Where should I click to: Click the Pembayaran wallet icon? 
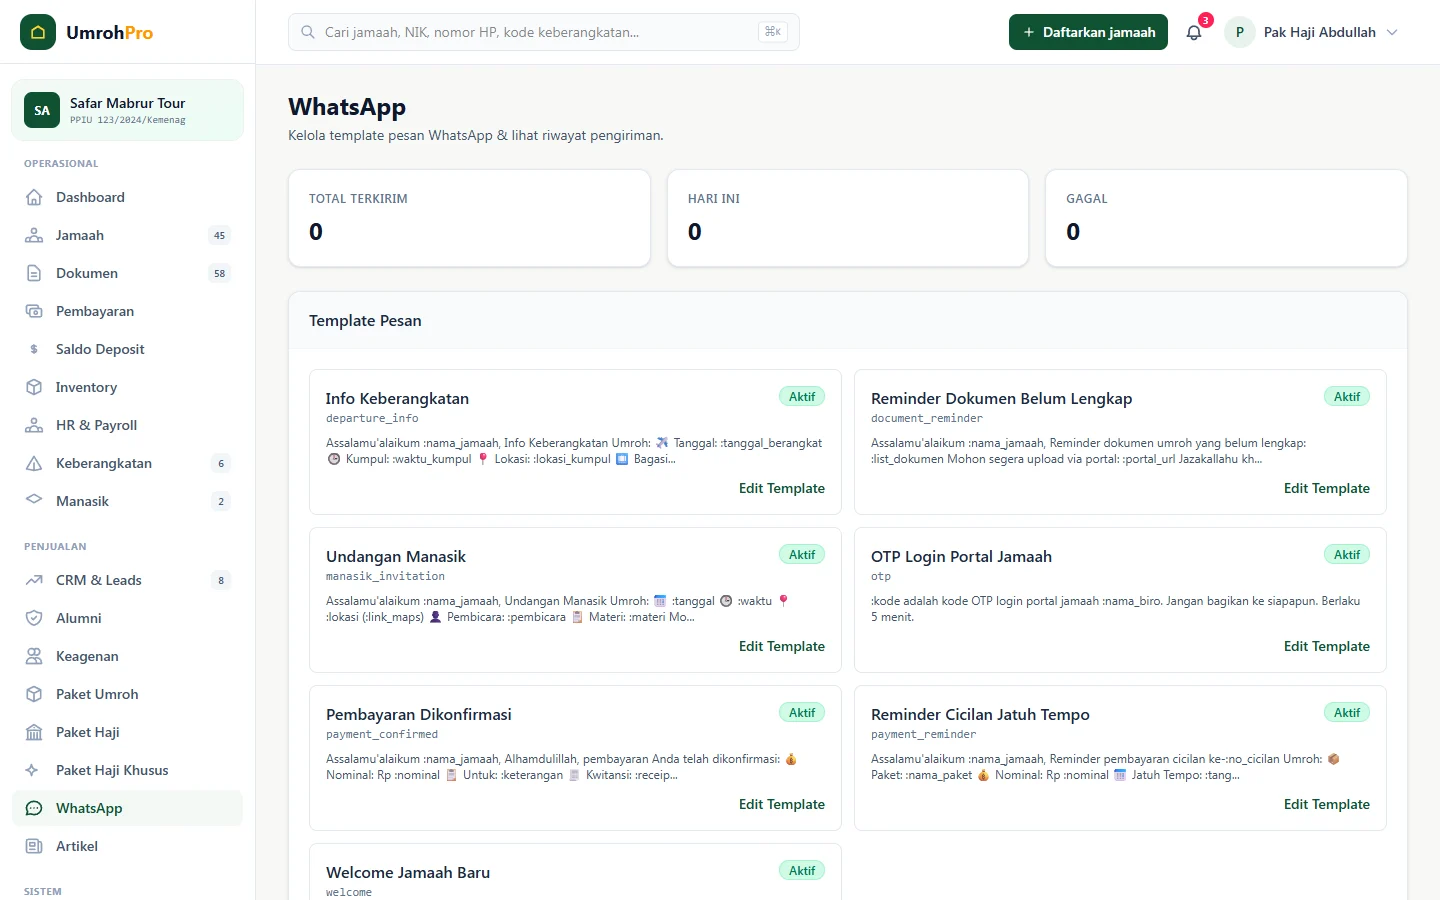tap(34, 311)
